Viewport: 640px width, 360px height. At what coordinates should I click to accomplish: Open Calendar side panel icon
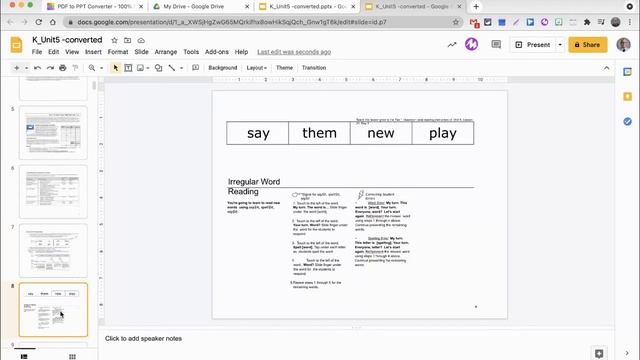pos(627,72)
